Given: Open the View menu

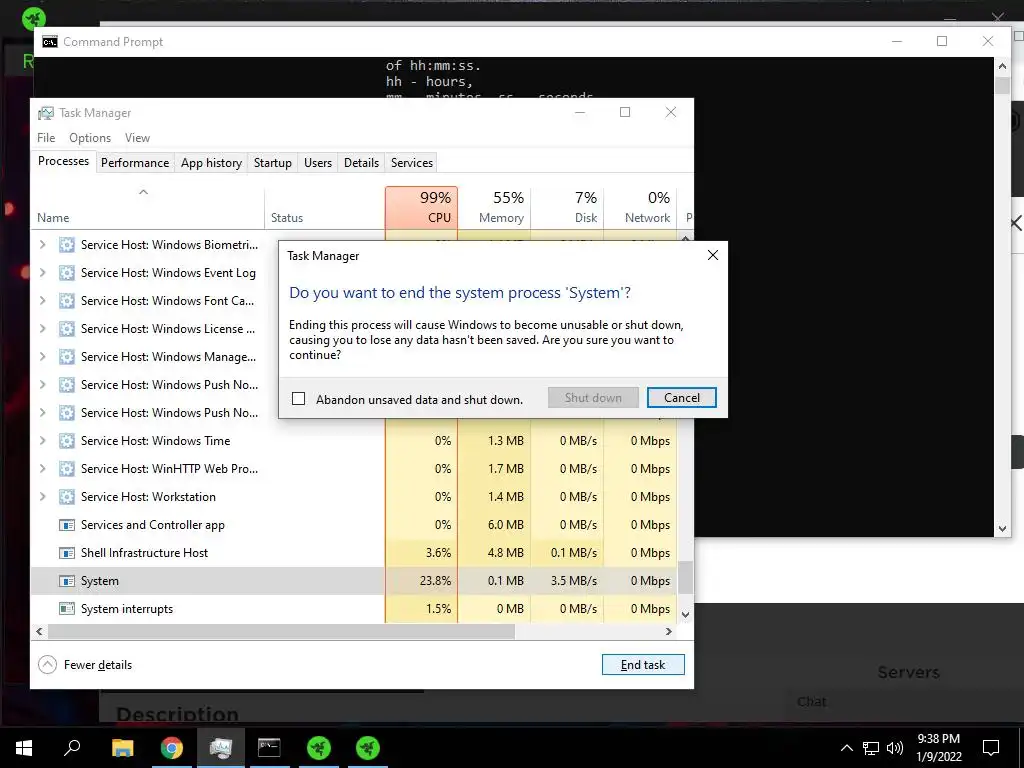Looking at the screenshot, I should pos(137,138).
